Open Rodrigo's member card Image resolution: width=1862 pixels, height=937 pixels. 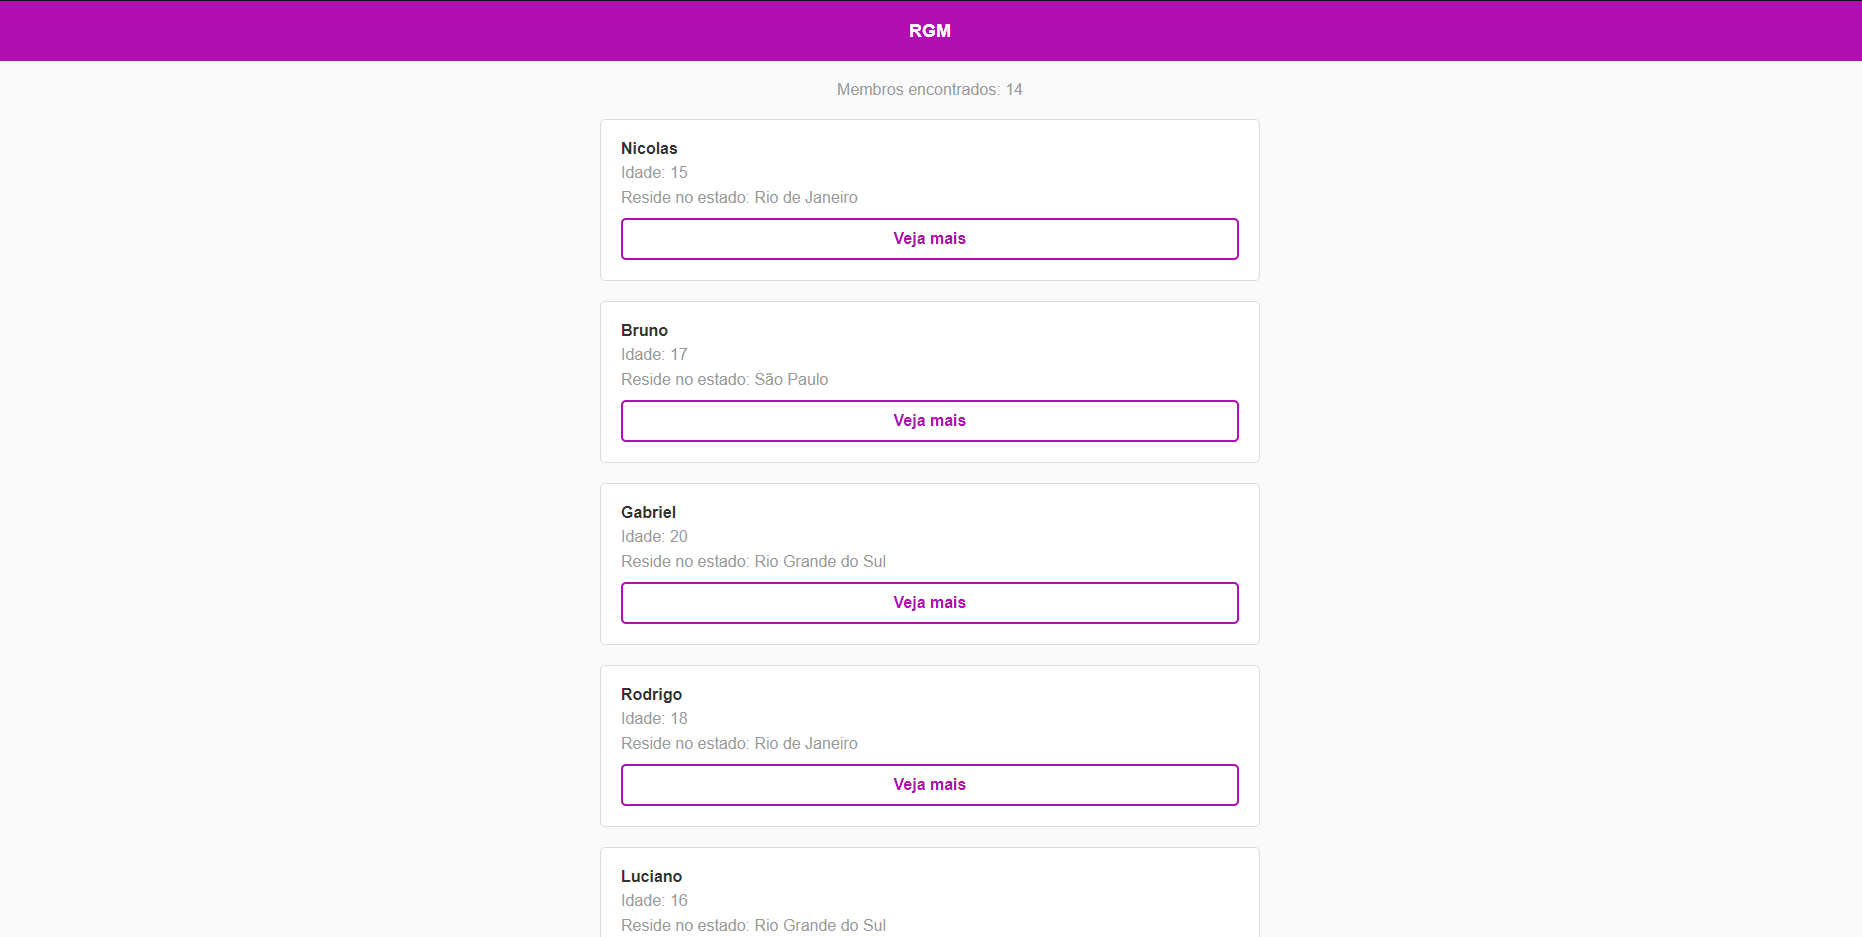(929, 745)
